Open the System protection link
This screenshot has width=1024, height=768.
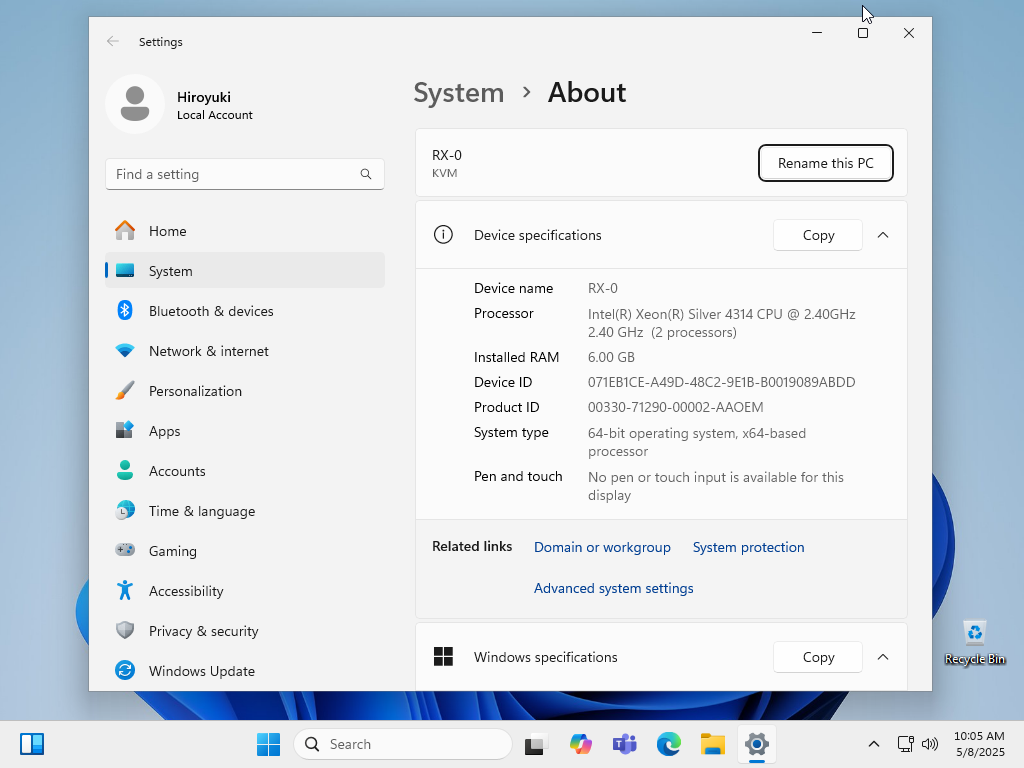click(x=748, y=547)
